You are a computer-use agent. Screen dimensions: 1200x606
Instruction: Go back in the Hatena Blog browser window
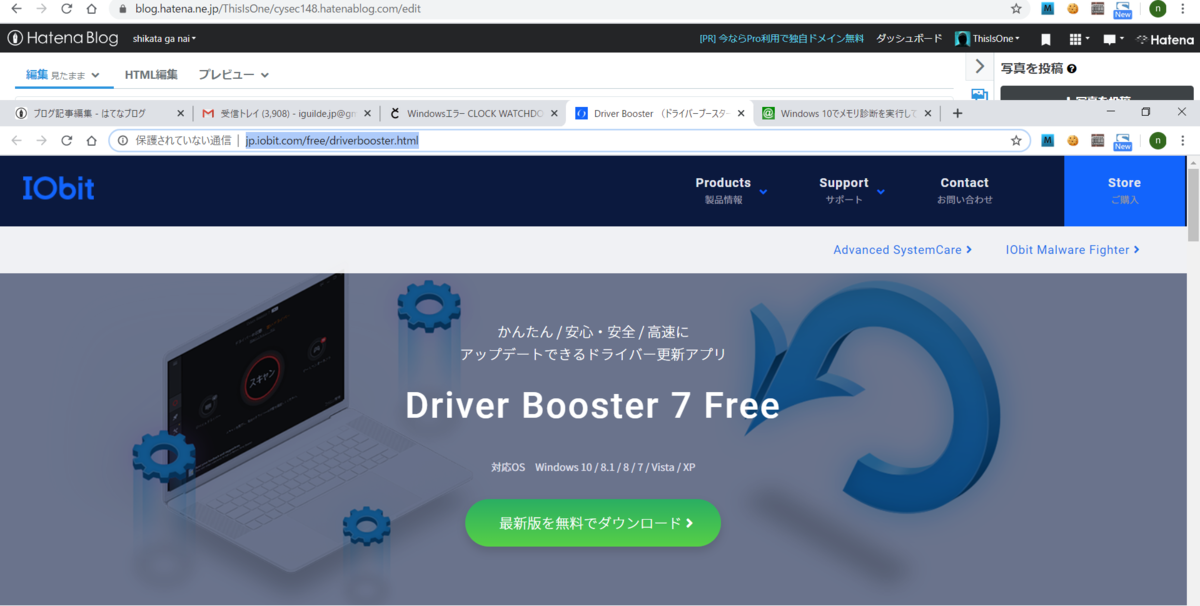[x=15, y=8]
